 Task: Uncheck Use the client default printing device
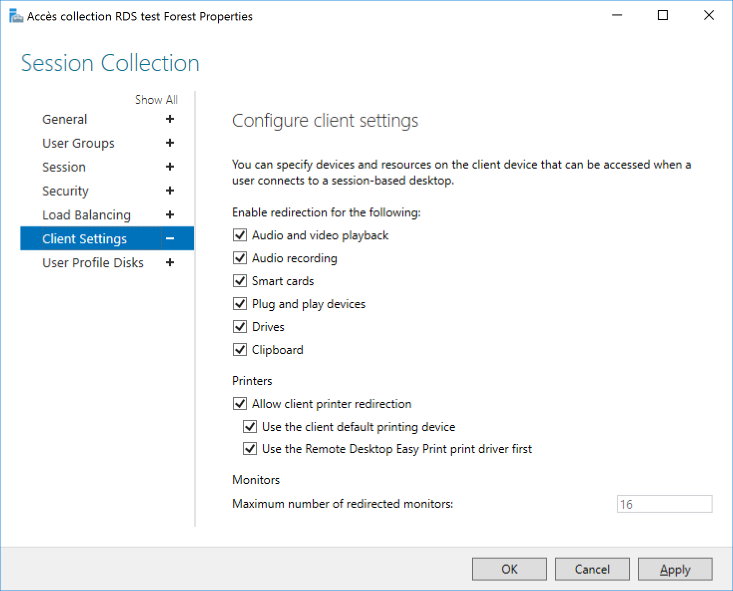tap(250, 426)
